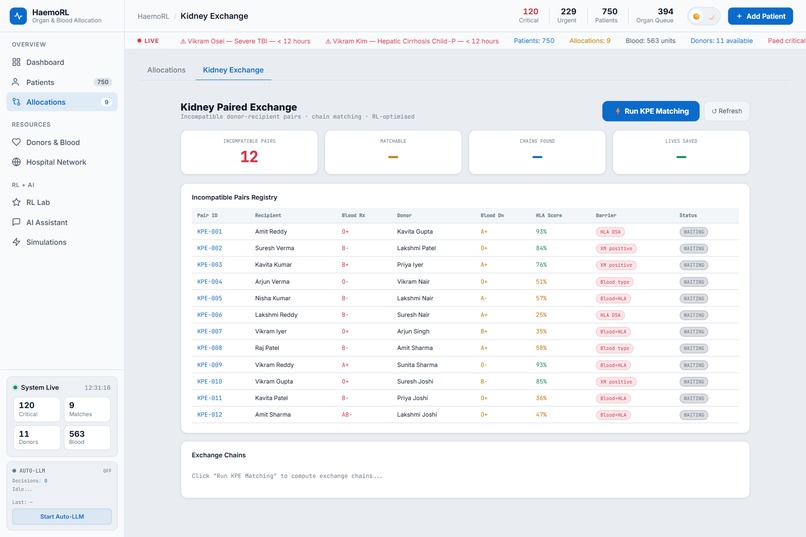Viewport: 806px width, 537px height.
Task: Click the XM positive tag in KPE-002 row
Action: tap(616, 248)
